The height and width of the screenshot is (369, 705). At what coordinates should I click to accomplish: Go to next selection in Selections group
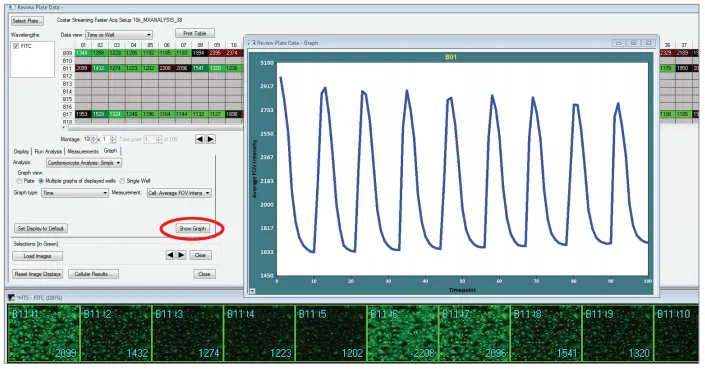coord(181,255)
